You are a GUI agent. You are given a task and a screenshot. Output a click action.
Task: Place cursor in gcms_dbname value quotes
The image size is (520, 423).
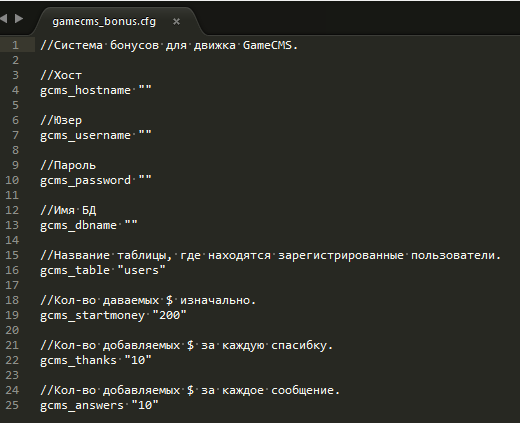point(131,225)
